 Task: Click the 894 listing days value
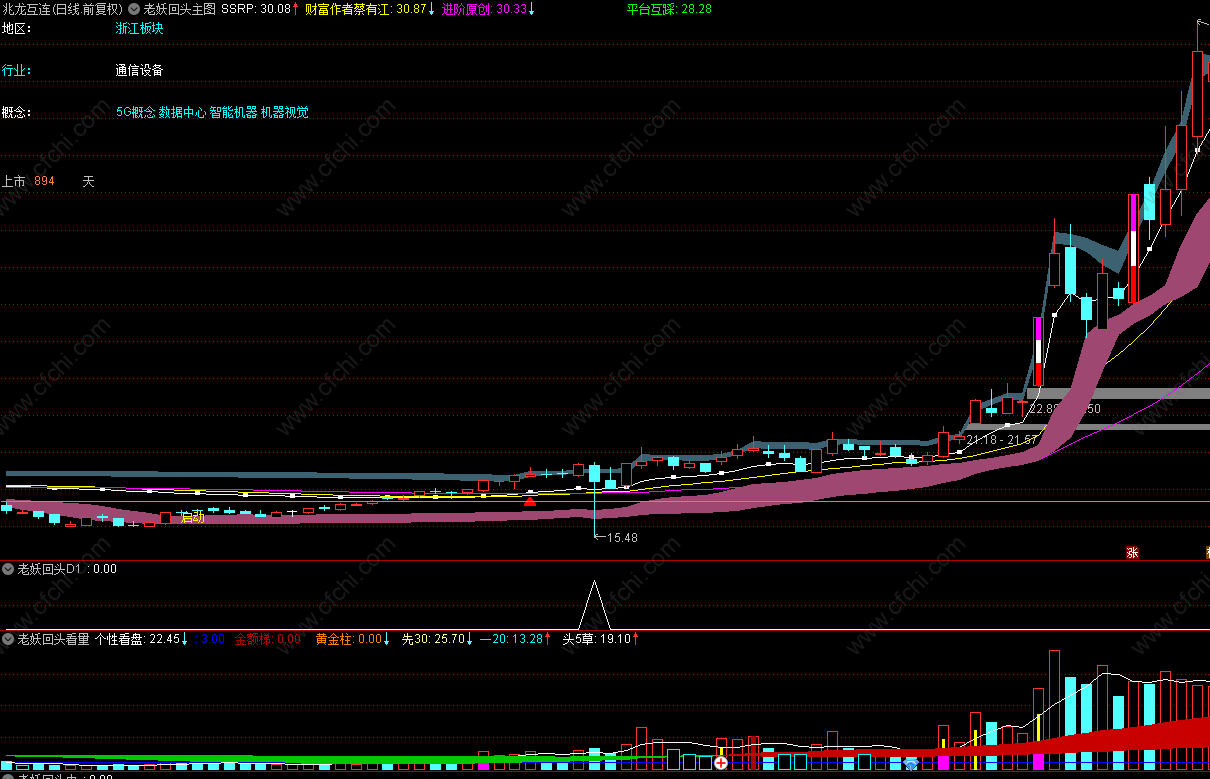coord(44,182)
